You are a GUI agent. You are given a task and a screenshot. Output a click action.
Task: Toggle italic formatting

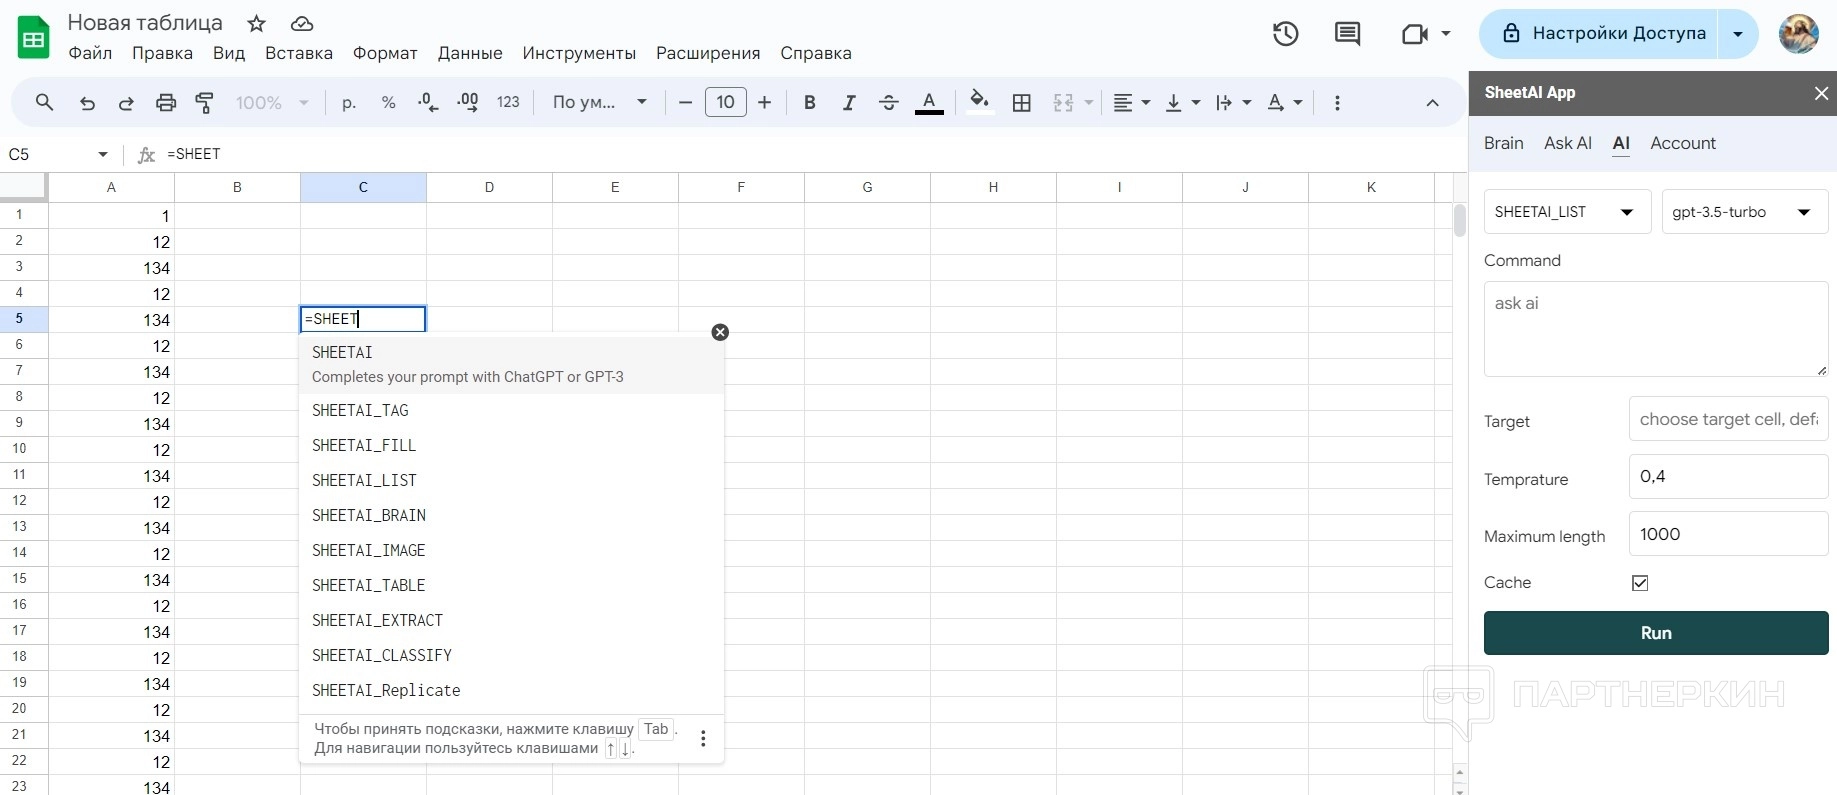pos(849,103)
